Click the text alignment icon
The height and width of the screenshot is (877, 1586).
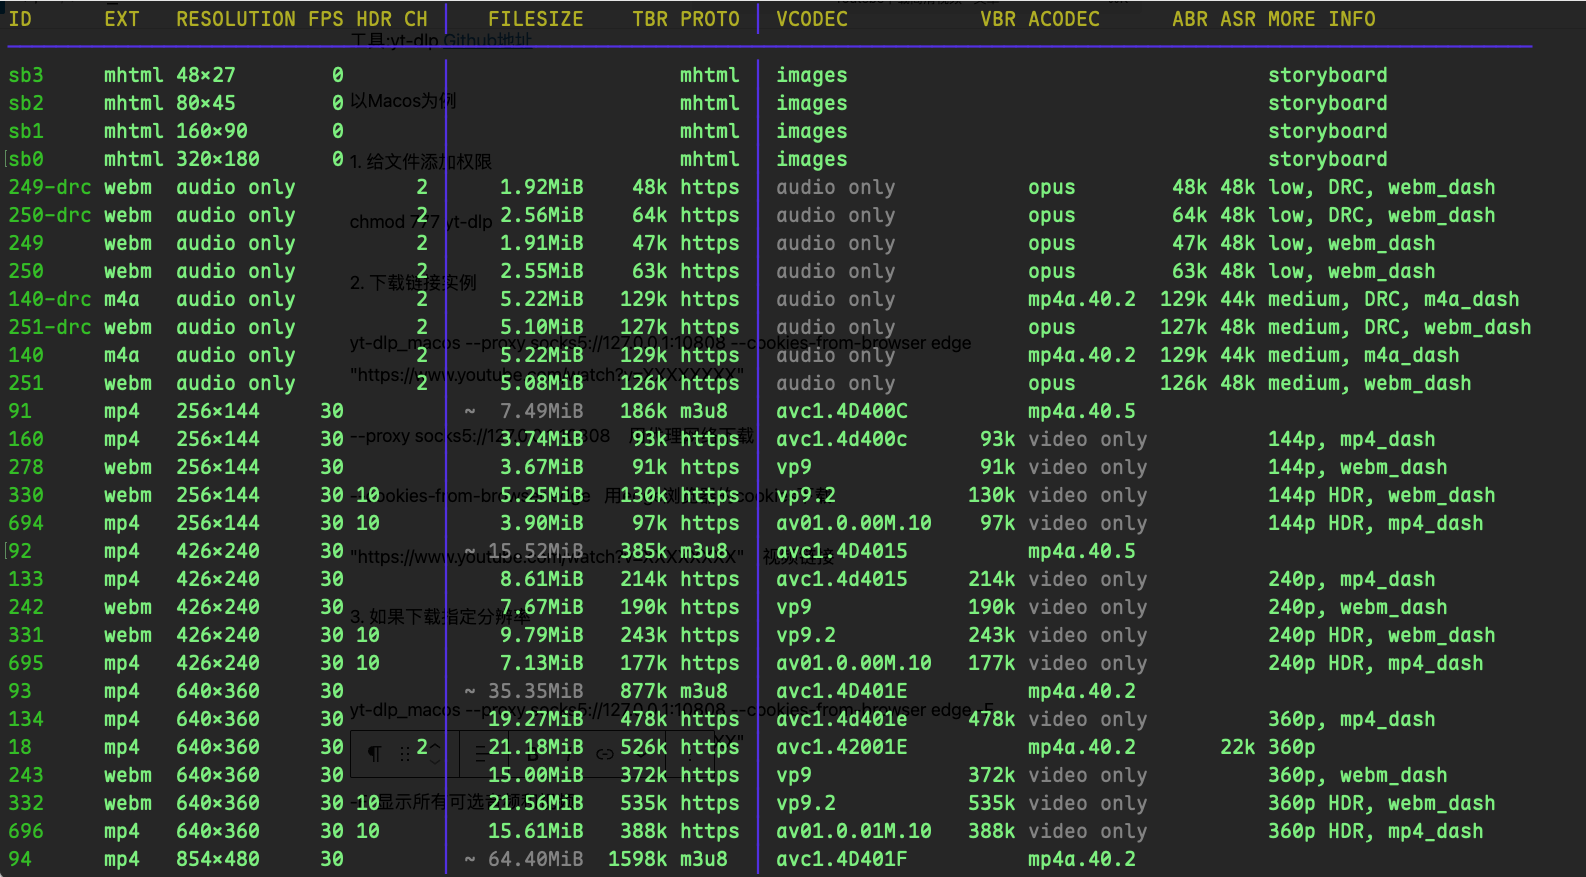pyautogui.click(x=481, y=754)
